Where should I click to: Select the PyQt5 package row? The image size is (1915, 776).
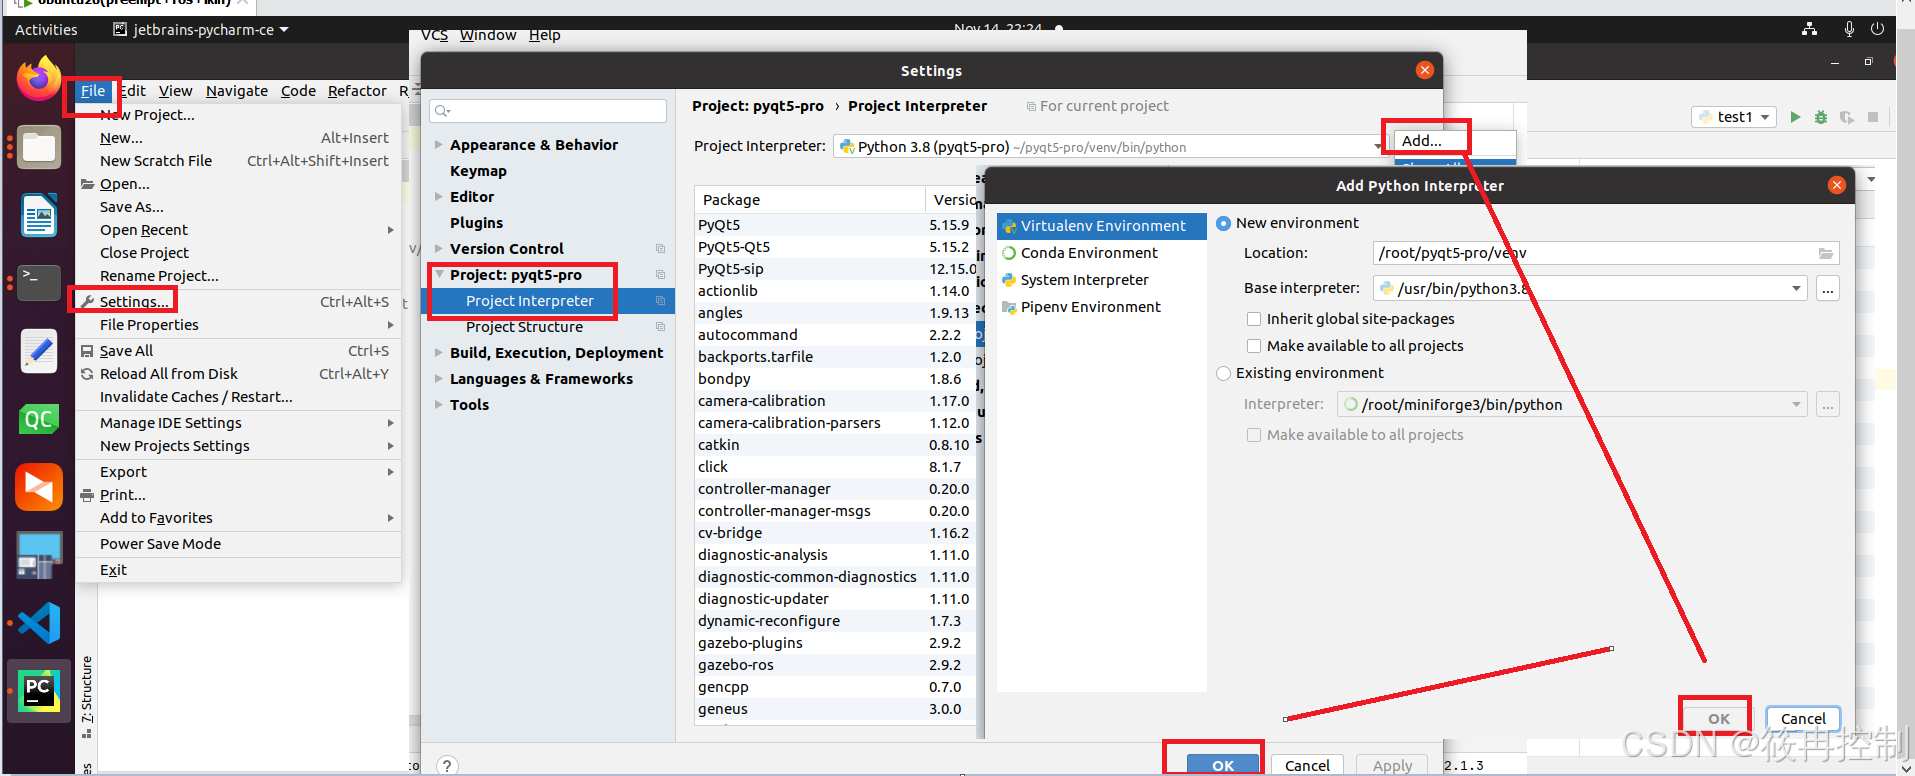tap(834, 225)
